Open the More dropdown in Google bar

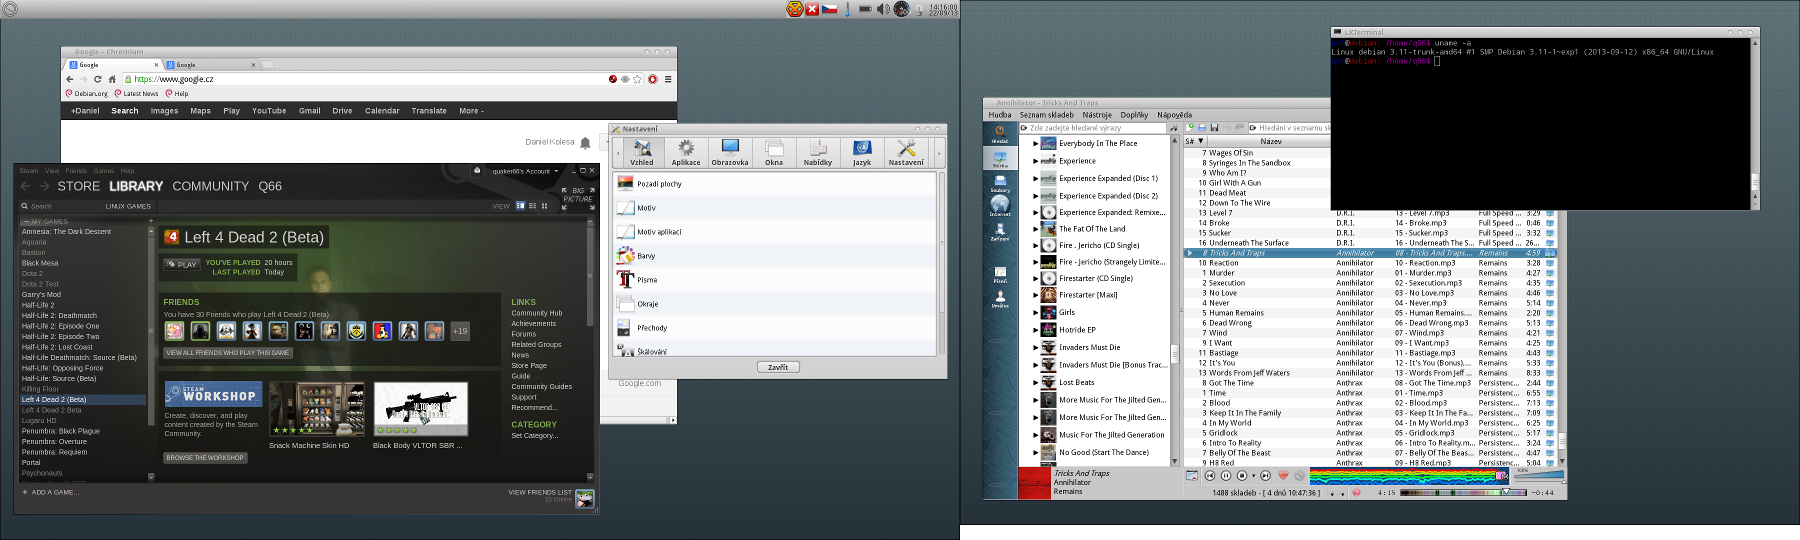[x=471, y=111]
